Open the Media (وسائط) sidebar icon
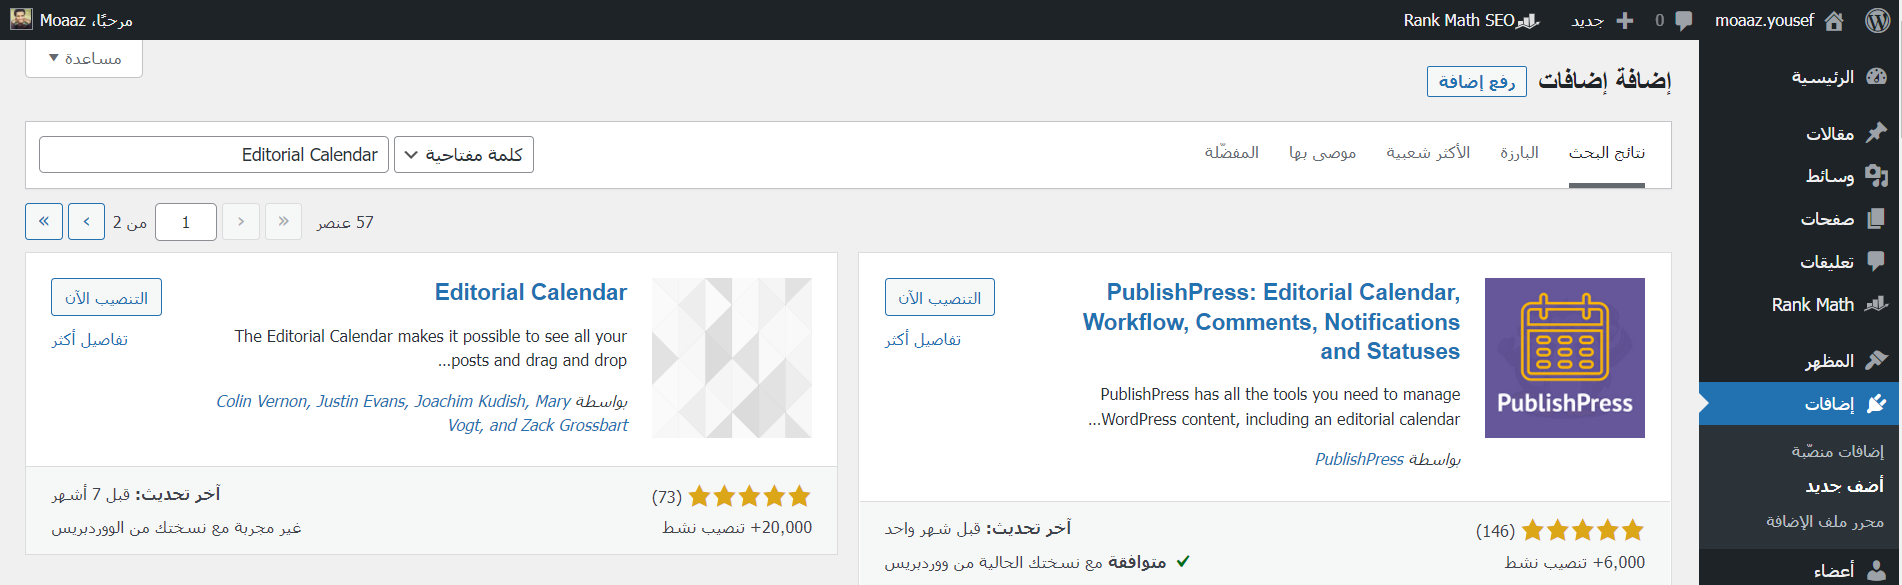The height and width of the screenshot is (585, 1902). point(1876,176)
